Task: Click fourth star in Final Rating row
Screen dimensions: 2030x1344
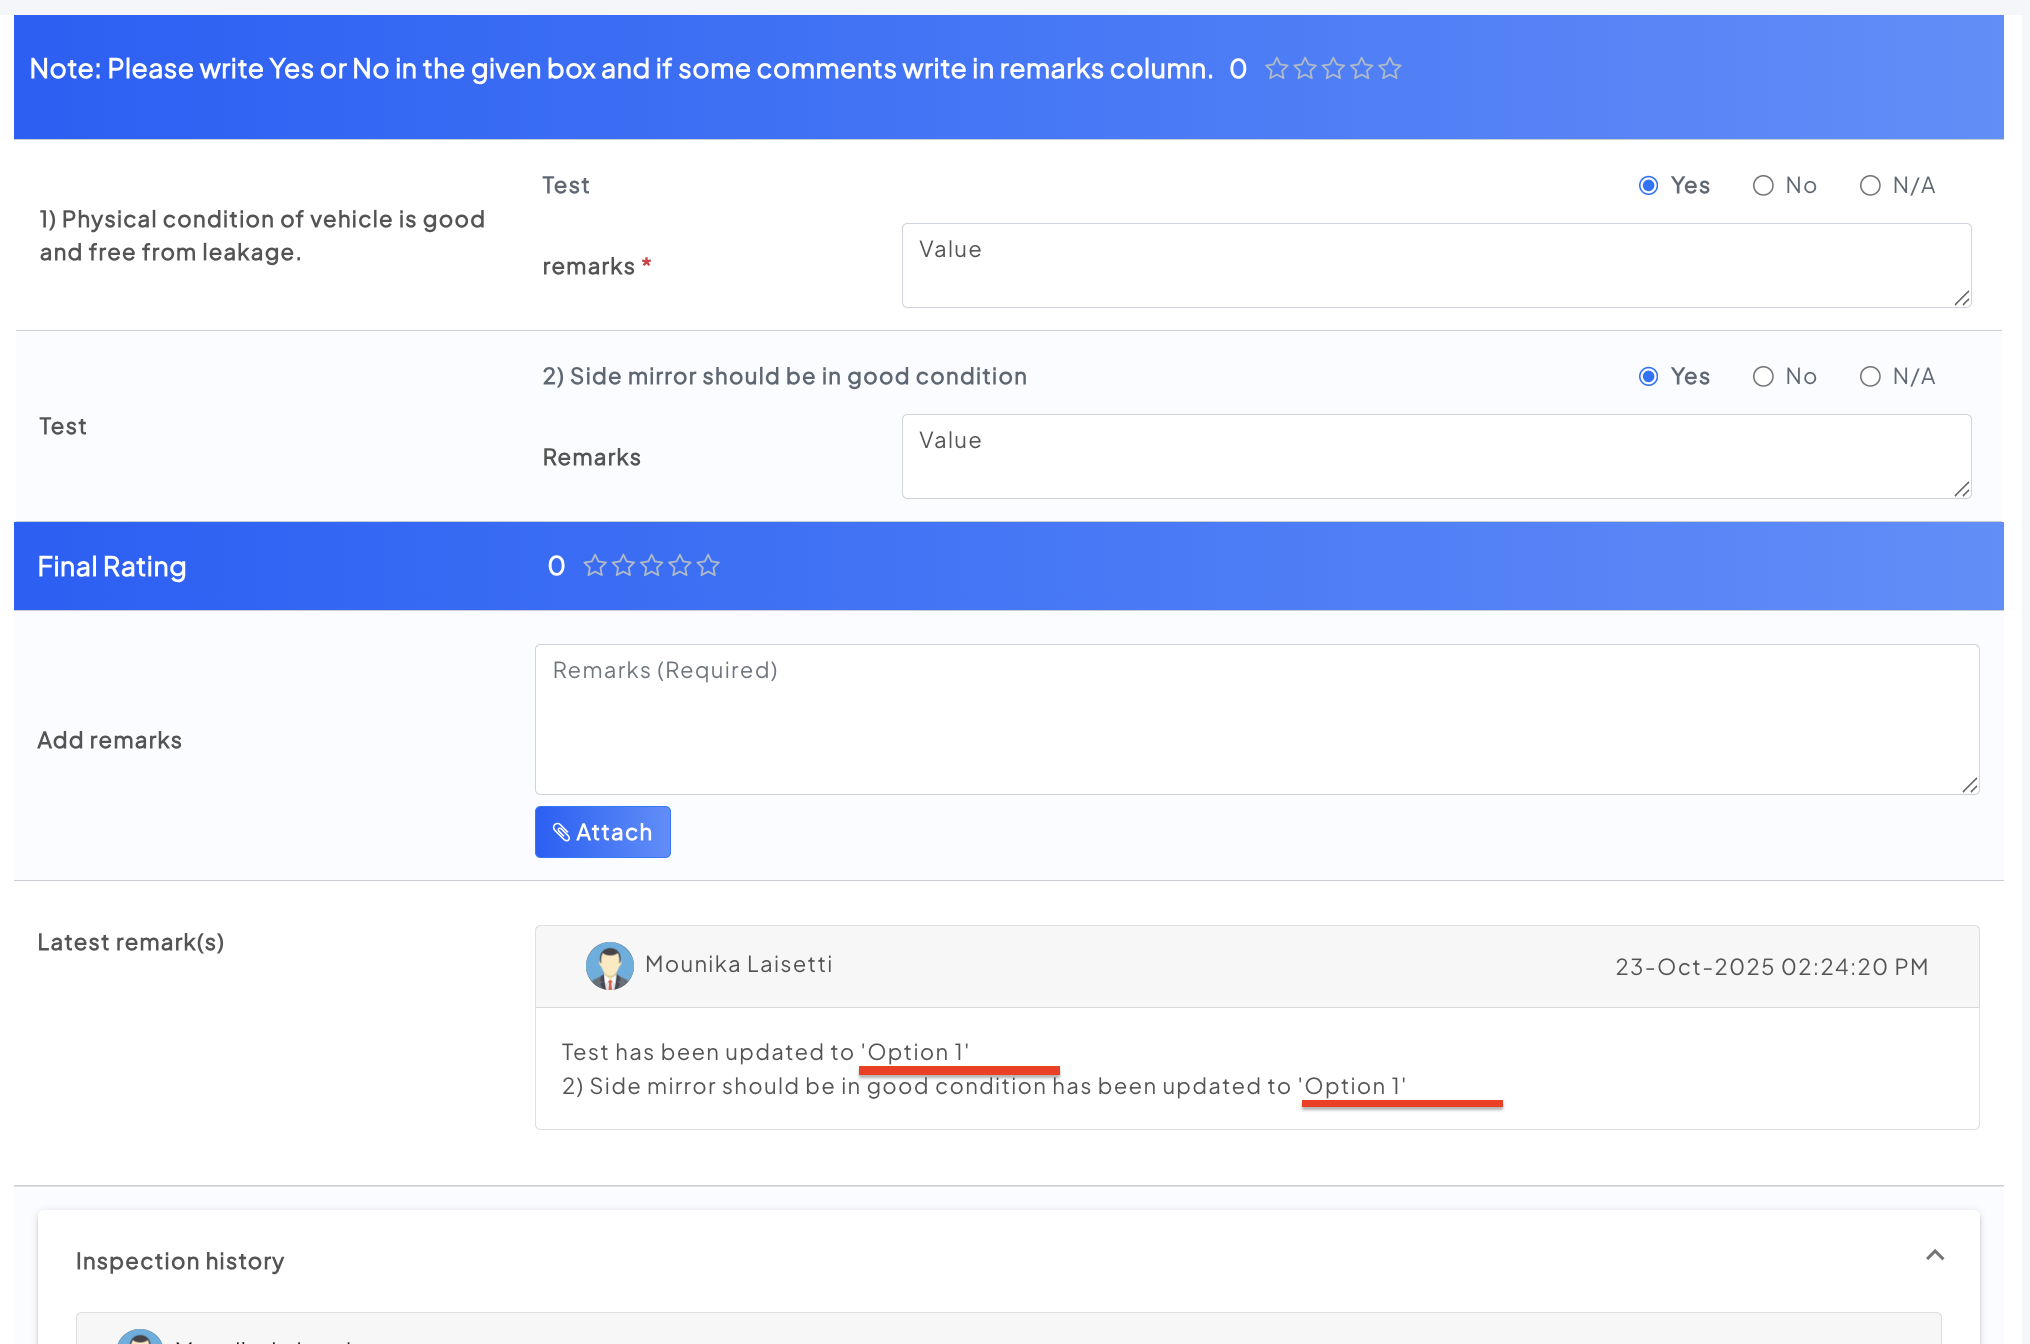Action: pyautogui.click(x=680, y=566)
